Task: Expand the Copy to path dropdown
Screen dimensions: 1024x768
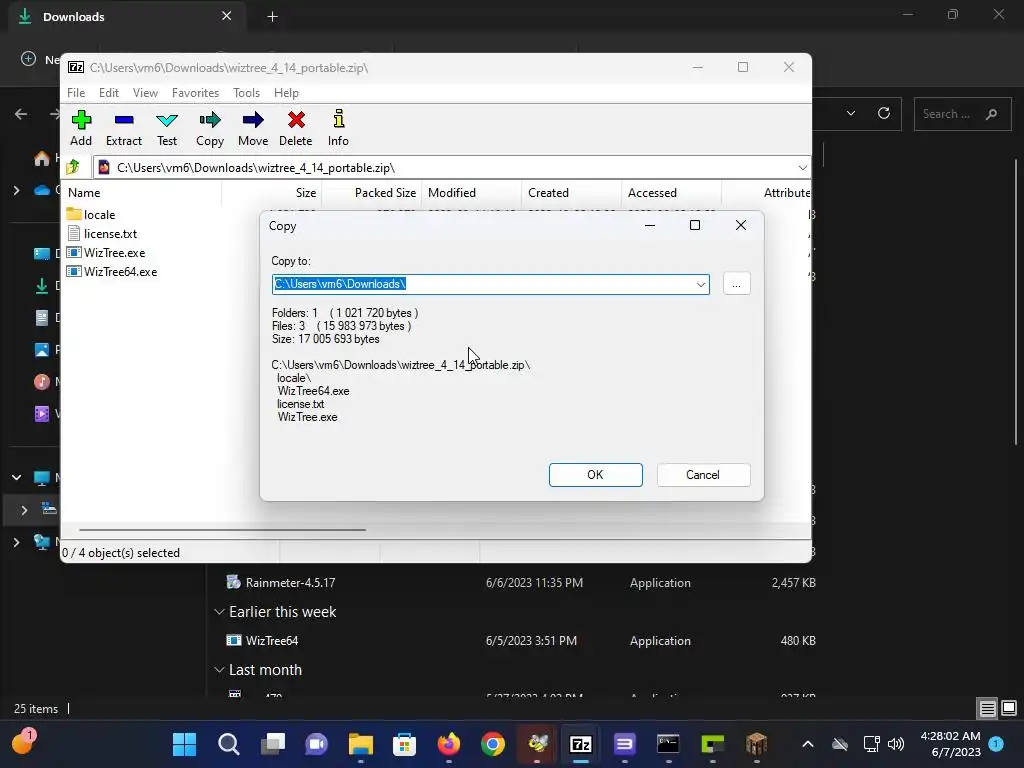Action: [700, 284]
